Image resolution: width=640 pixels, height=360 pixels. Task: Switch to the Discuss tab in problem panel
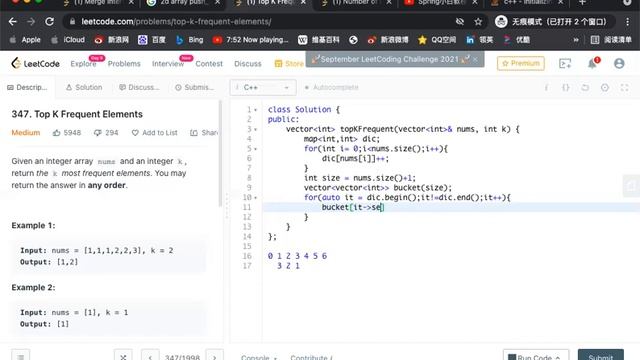click(139, 87)
